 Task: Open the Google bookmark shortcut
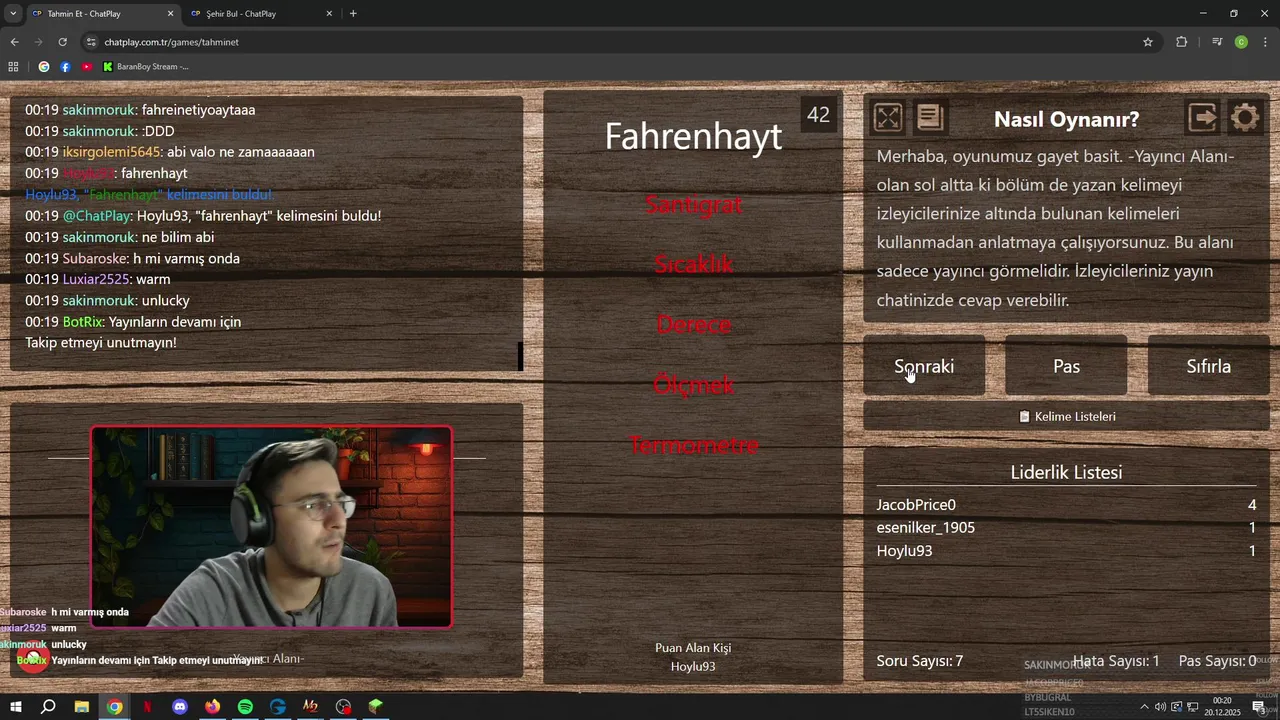click(x=44, y=67)
